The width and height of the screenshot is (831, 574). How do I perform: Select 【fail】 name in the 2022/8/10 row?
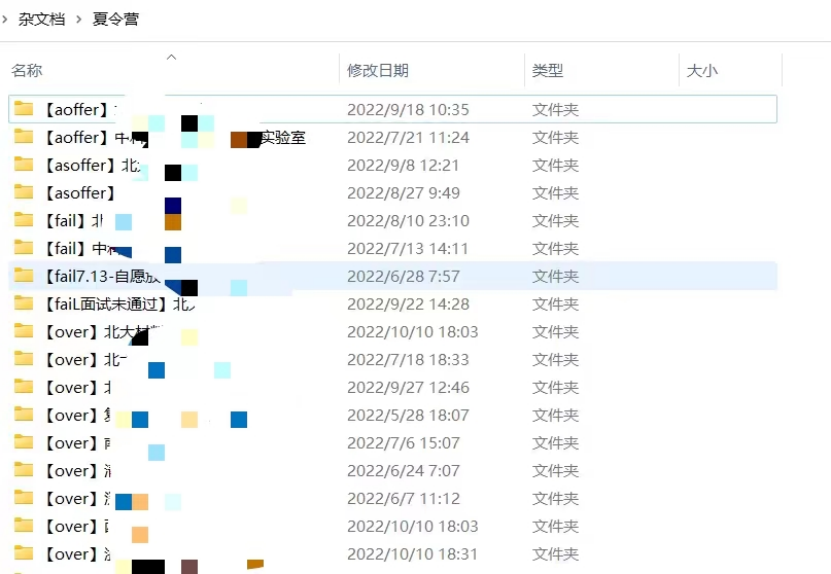65,220
